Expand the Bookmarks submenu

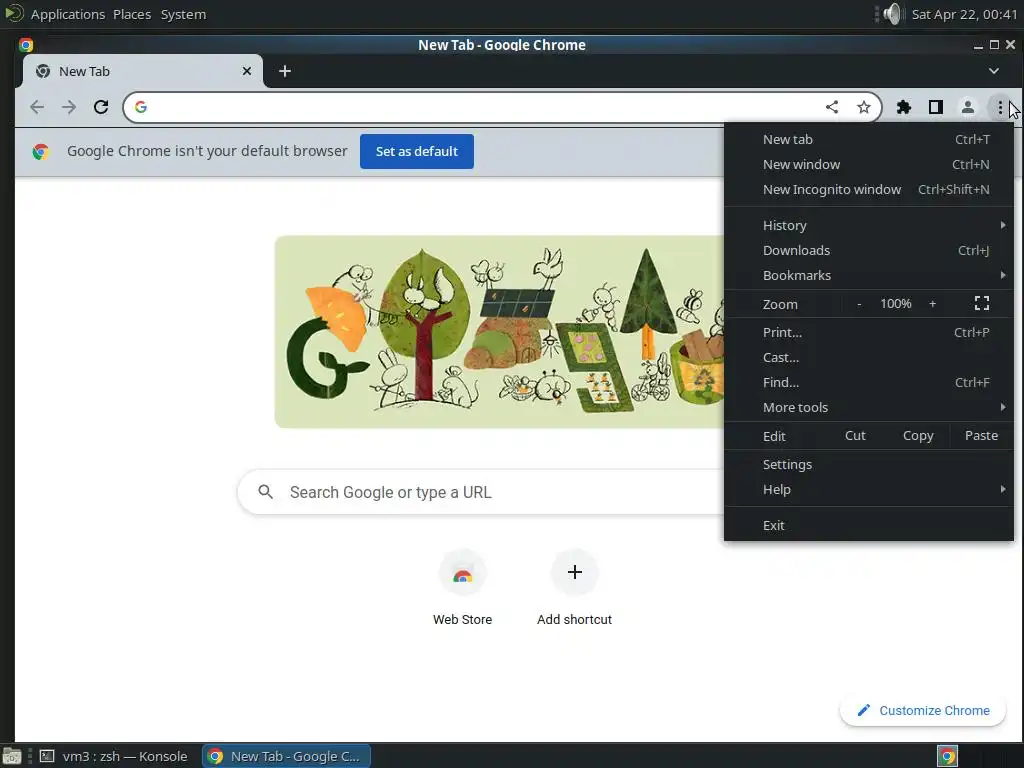click(869, 276)
